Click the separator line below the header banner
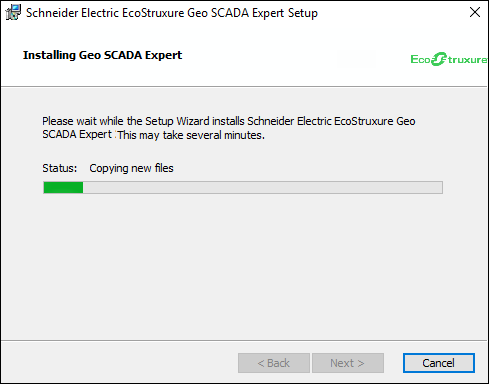 tap(244, 87)
